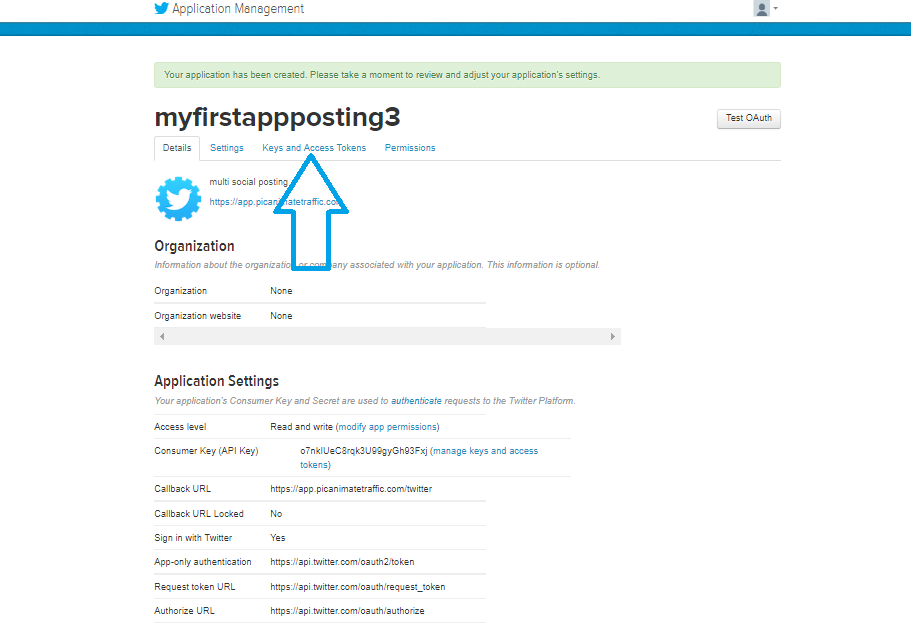Click the Consumer Key (API Key) label
This screenshot has height=627, width=911.
click(x=206, y=450)
